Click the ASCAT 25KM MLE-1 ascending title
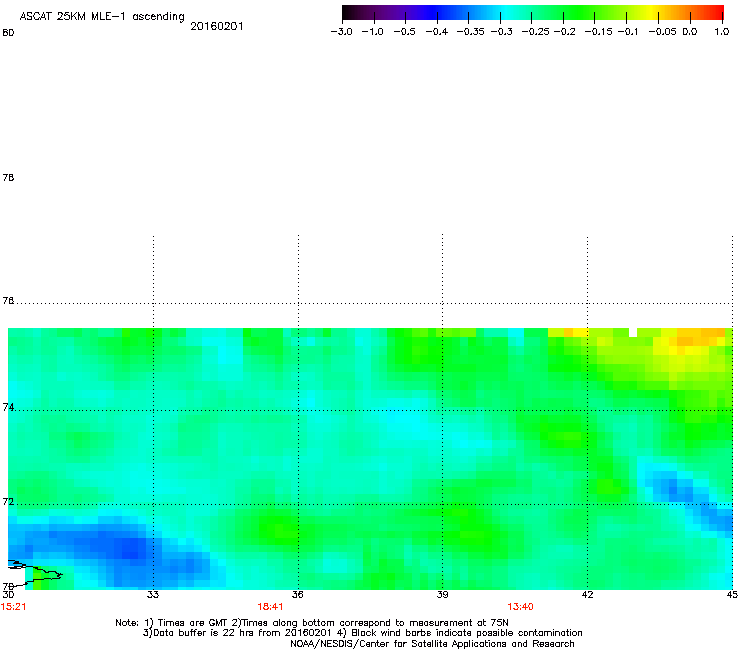The height and width of the screenshot is (650, 740). (x=102, y=17)
